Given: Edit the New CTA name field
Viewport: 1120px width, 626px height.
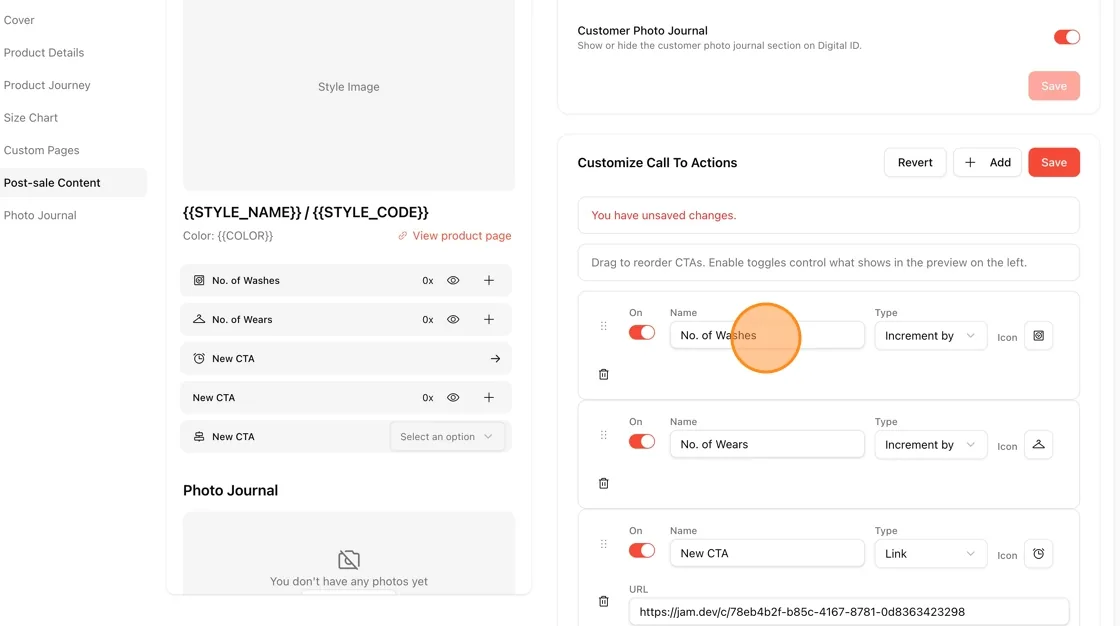Looking at the screenshot, I should click(767, 554).
